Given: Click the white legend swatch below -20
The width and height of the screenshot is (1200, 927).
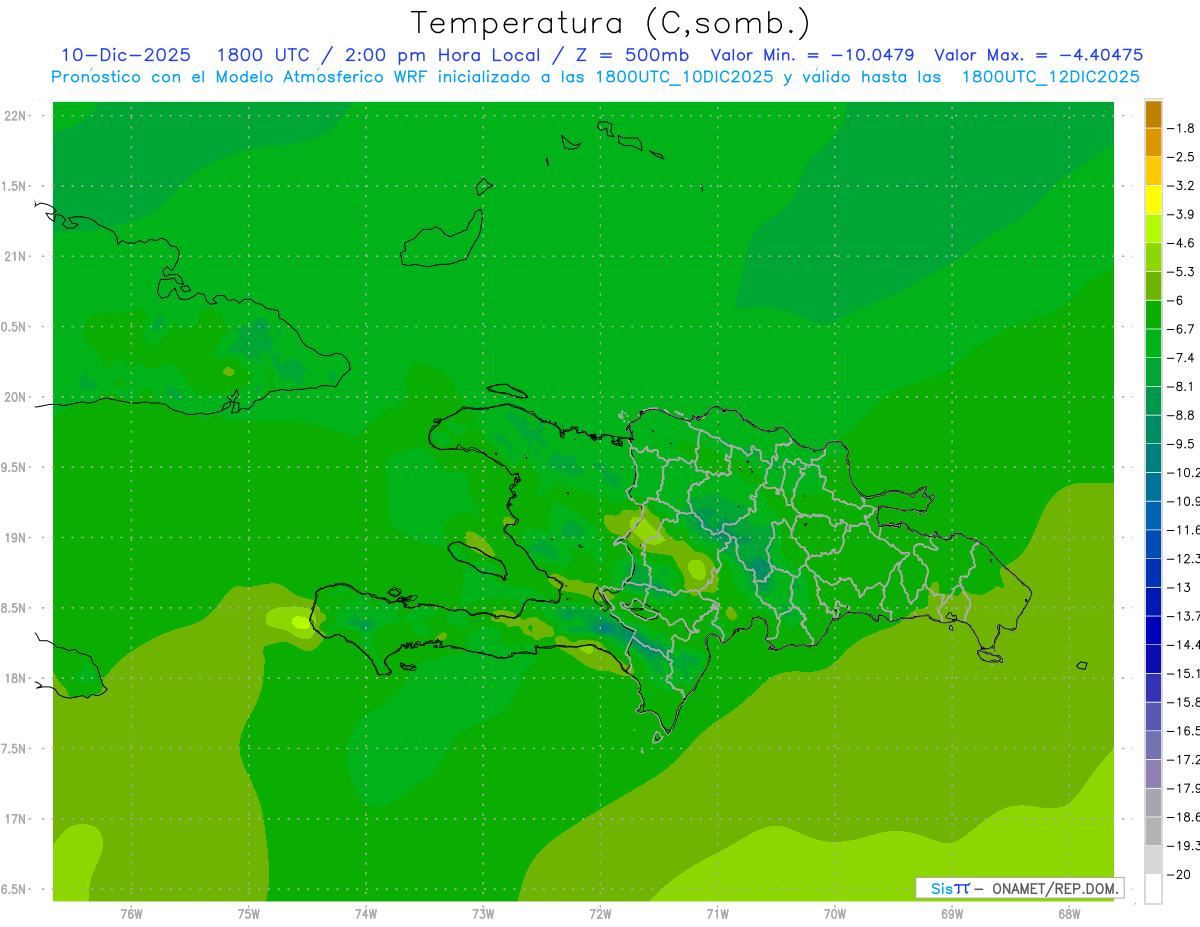Looking at the screenshot, I should [x=1153, y=889].
